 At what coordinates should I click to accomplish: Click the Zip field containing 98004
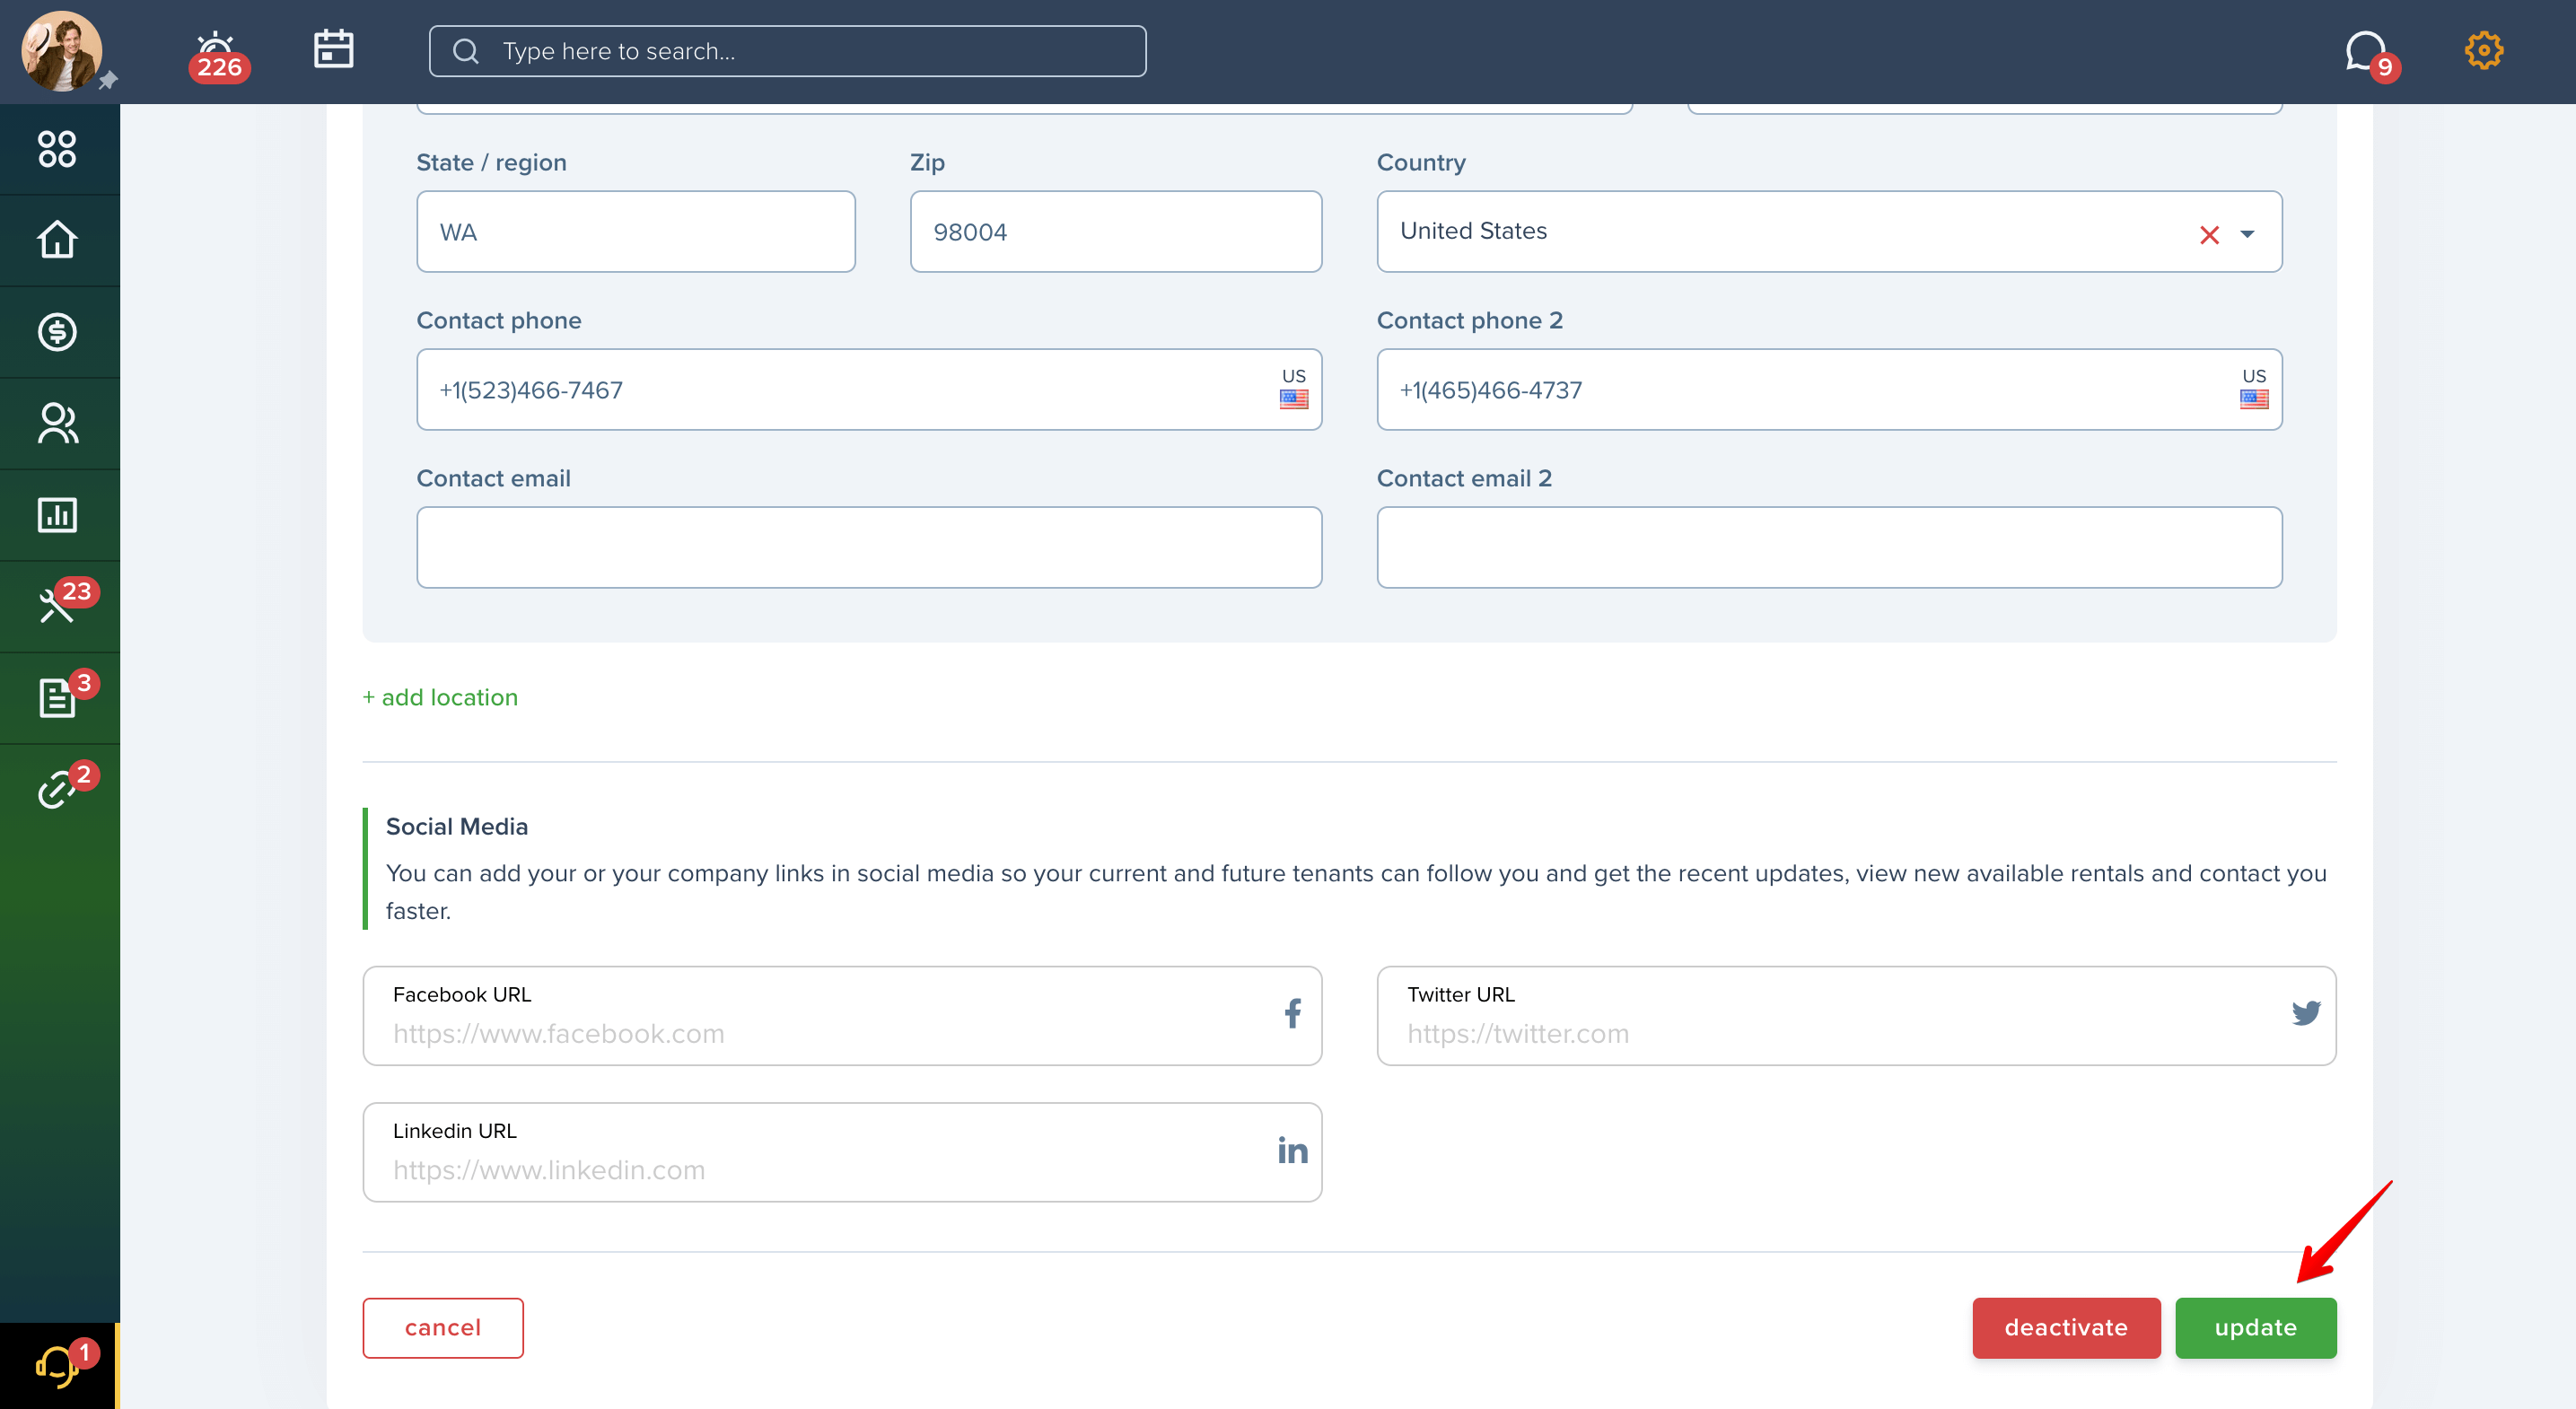click(x=1116, y=232)
